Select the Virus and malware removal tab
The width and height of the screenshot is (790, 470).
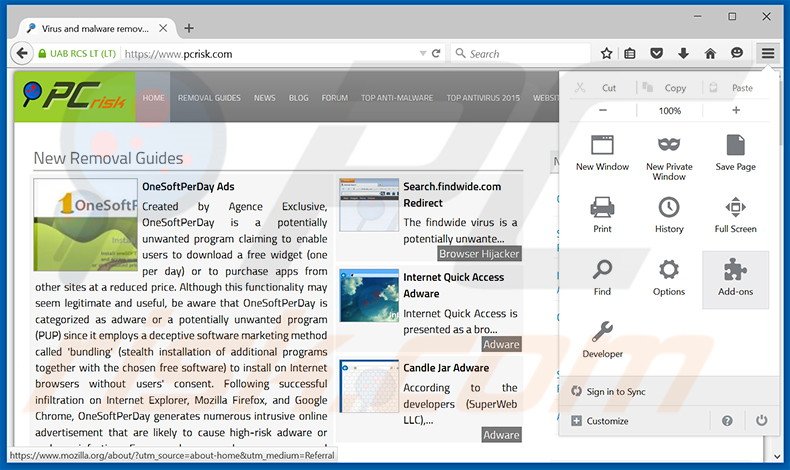pos(95,29)
